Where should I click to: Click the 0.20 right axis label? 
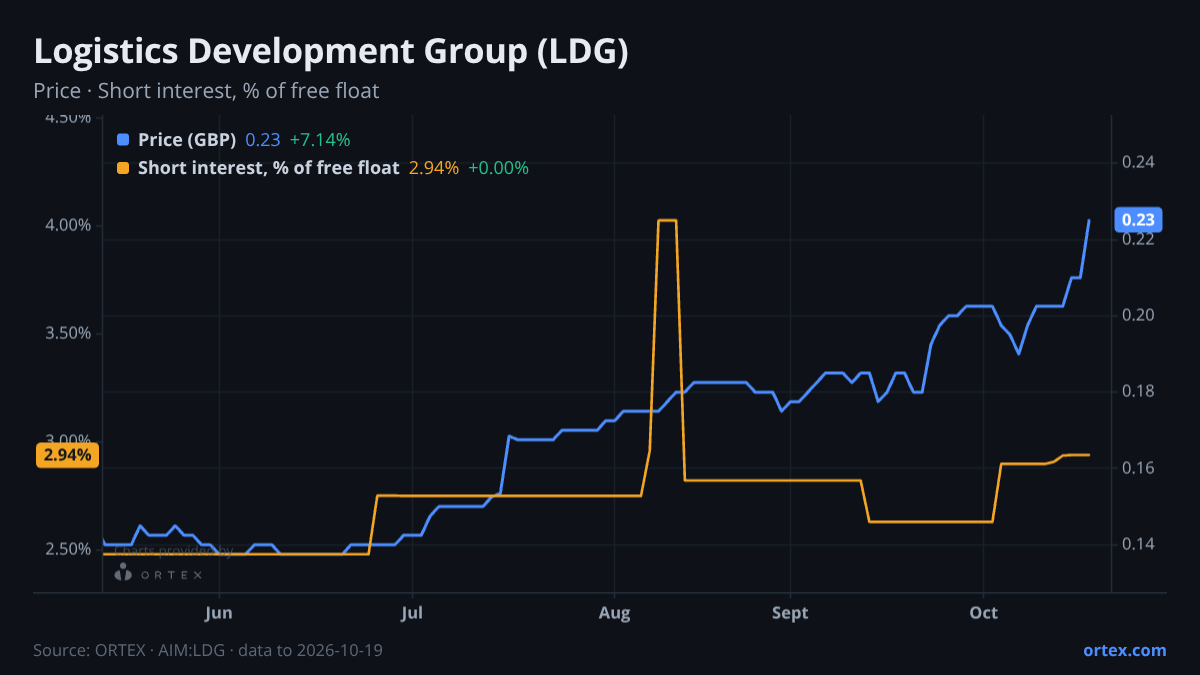click(1138, 315)
